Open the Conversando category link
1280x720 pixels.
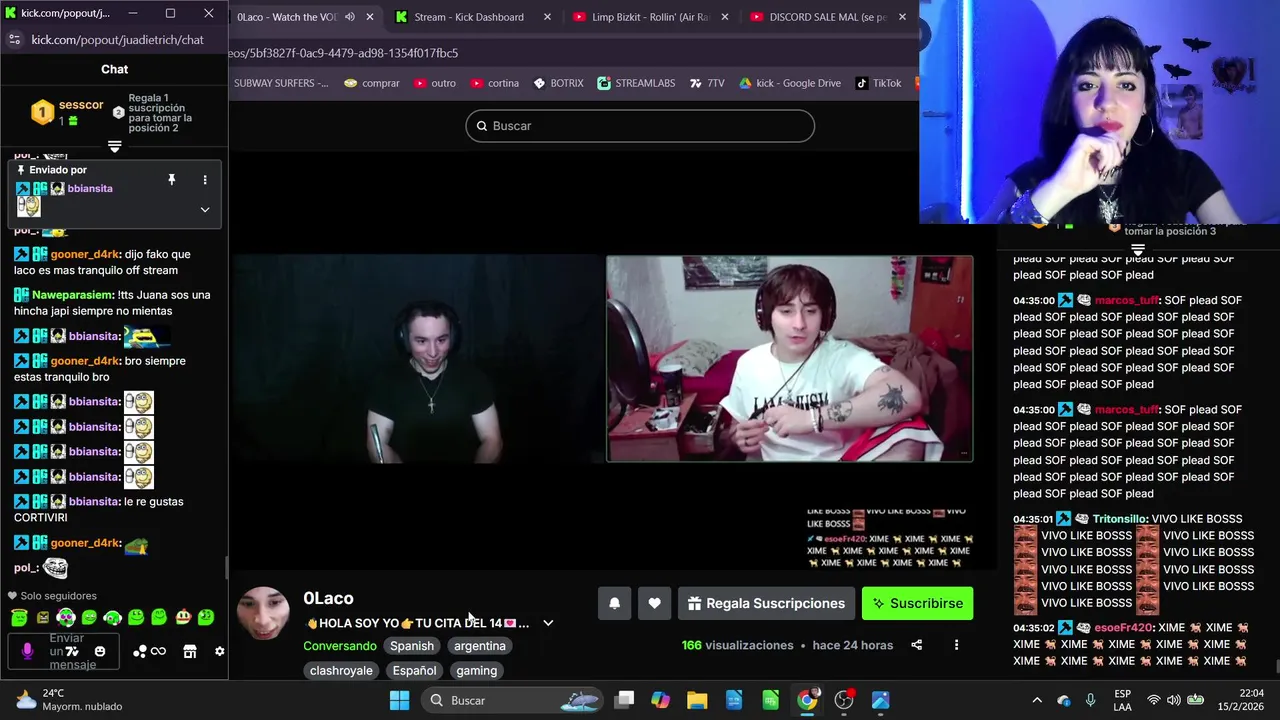(x=340, y=646)
